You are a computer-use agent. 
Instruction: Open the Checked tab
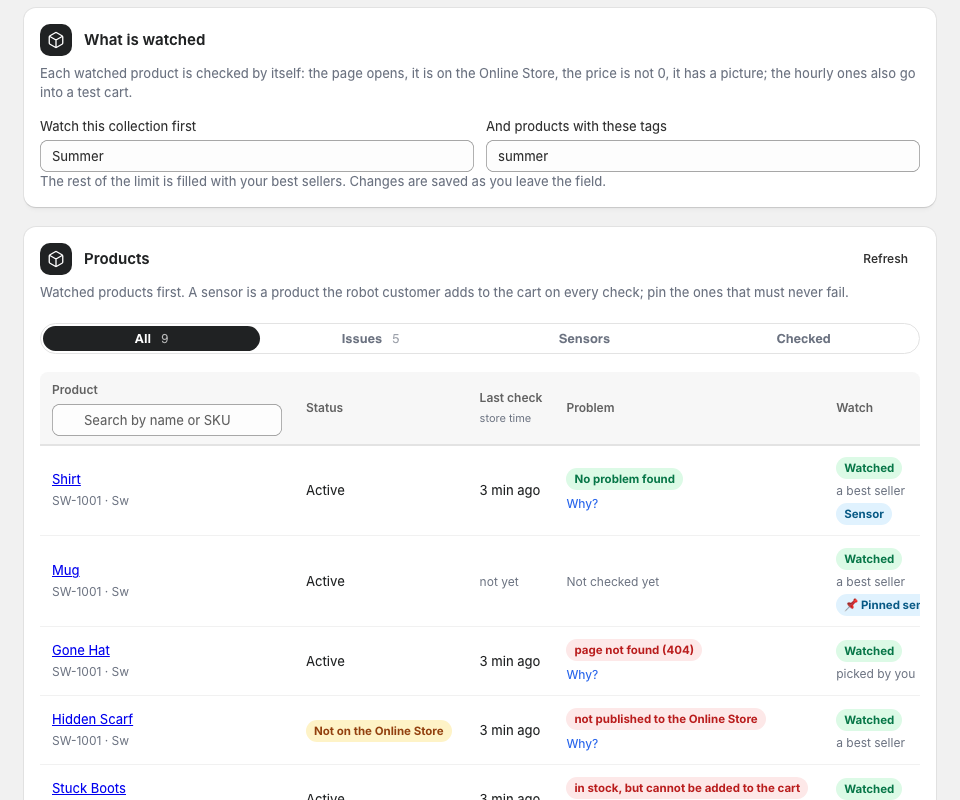coord(803,338)
